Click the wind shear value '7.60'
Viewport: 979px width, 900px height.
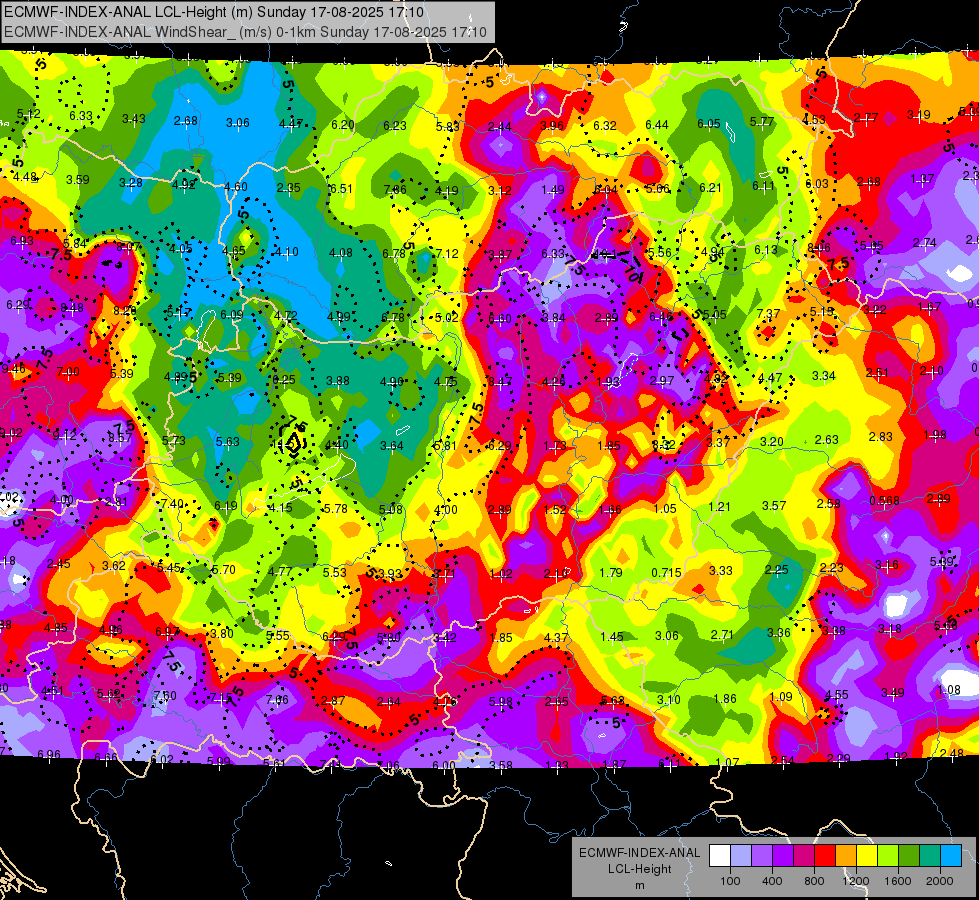165,696
